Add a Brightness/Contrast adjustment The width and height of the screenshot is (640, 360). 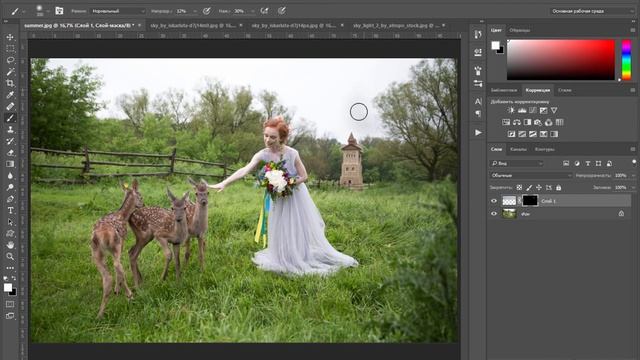click(511, 110)
